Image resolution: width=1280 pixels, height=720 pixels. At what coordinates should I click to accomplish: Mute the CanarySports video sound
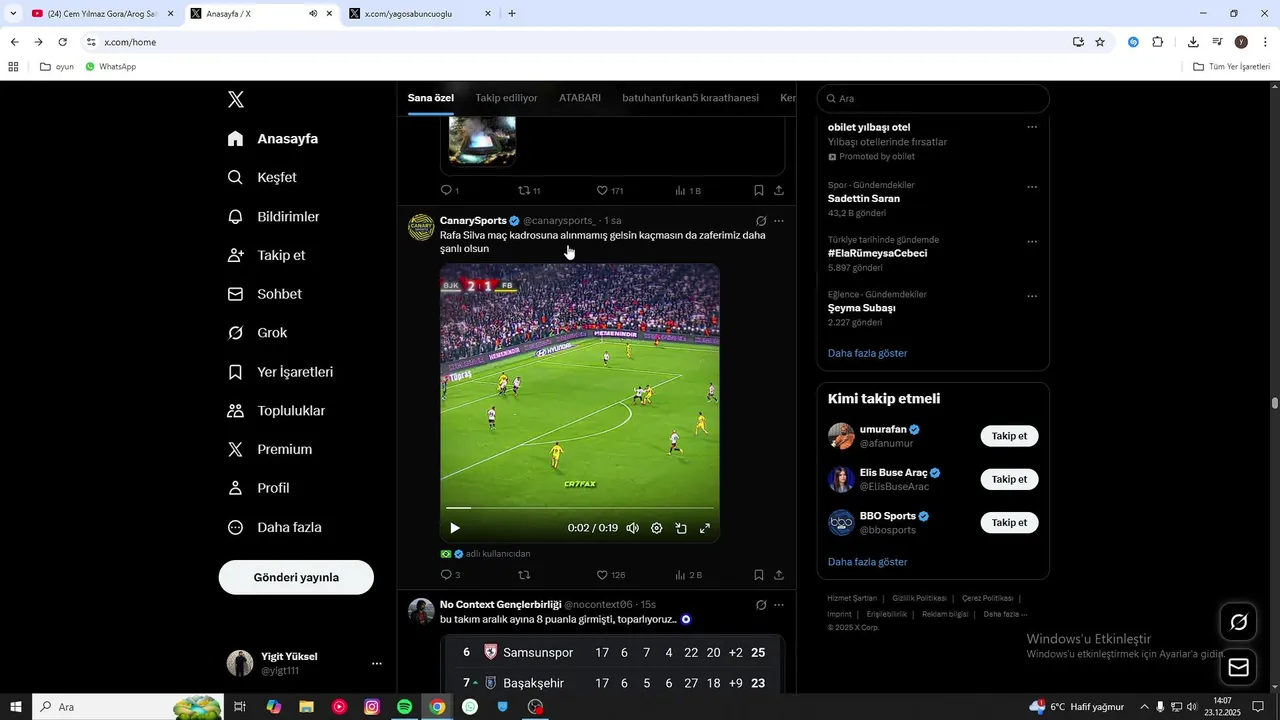tap(632, 528)
